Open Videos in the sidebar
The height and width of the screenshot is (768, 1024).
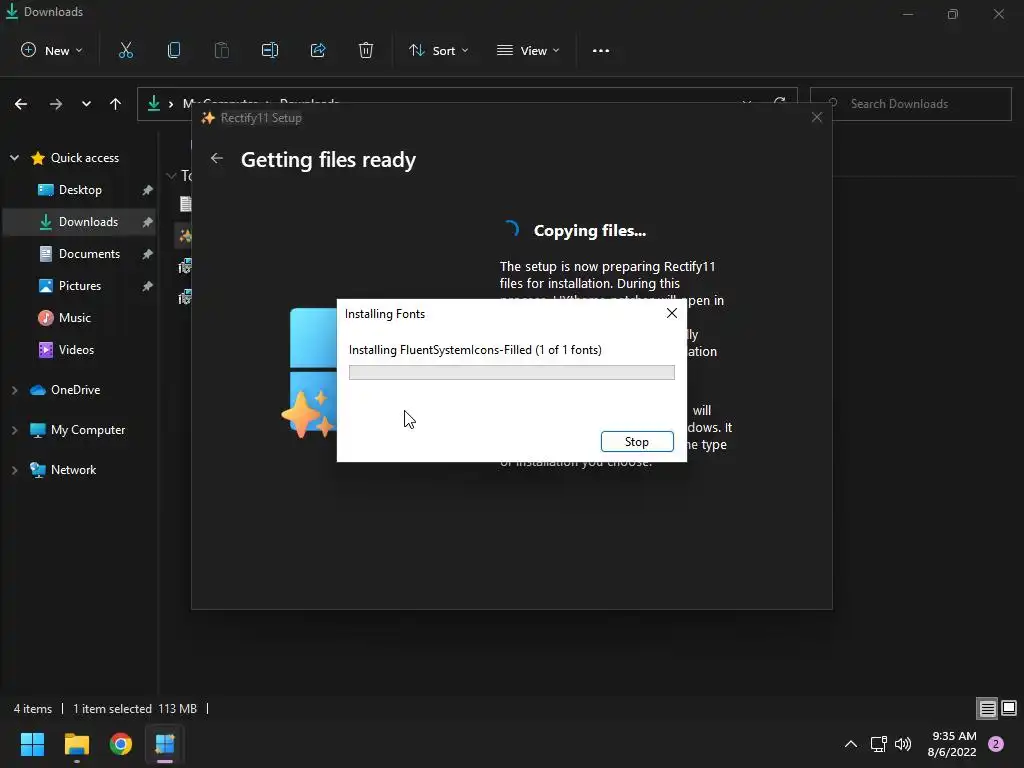[76, 349]
